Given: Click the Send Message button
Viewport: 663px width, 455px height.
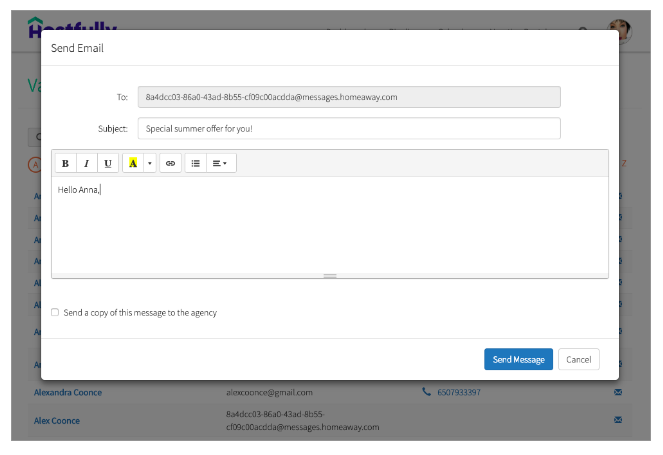Looking at the screenshot, I should [518, 359].
